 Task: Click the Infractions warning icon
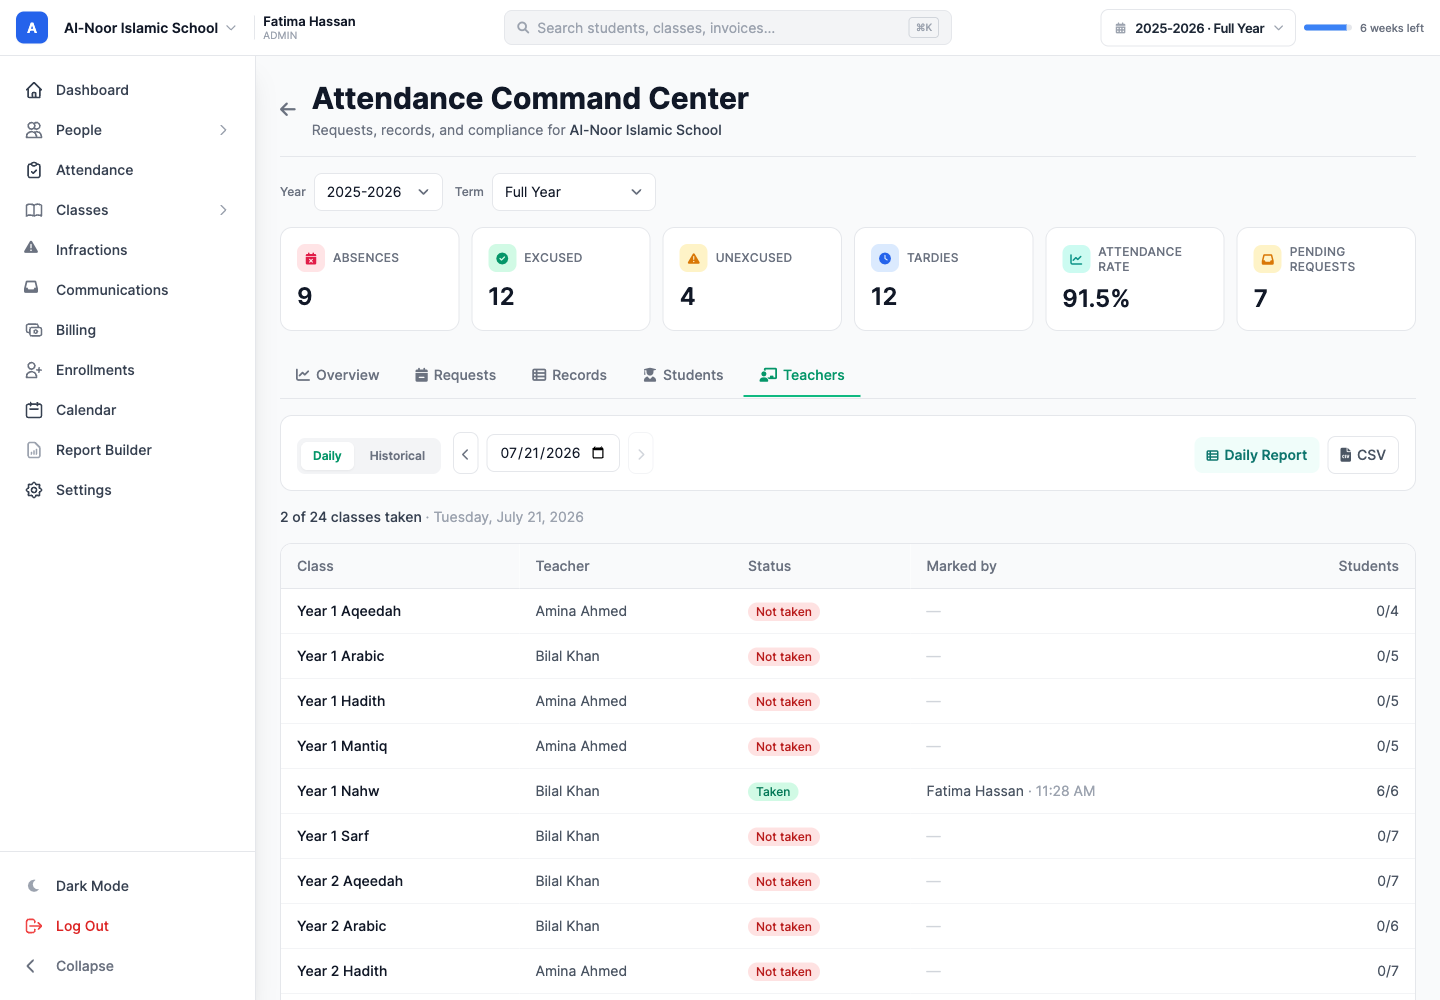(32, 248)
